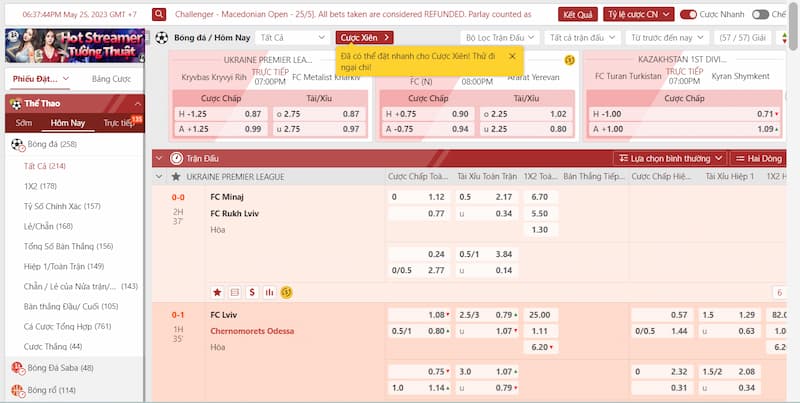The width and height of the screenshot is (800, 403).
Task: Toggle the grey switch right of Cược Nhanh
Action: coord(761,14)
